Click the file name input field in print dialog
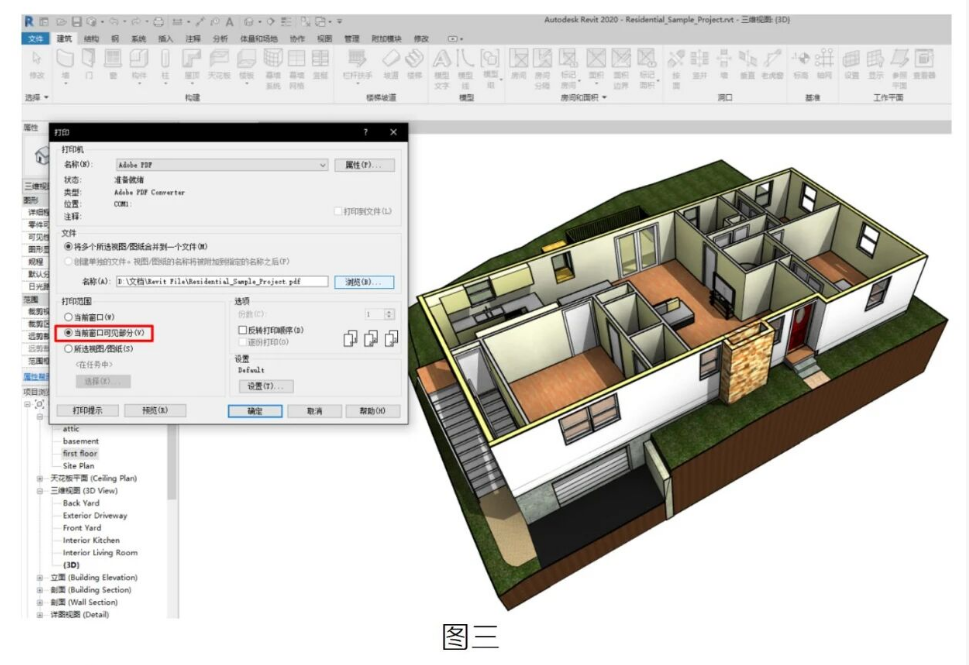Image resolution: width=969 pixels, height=665 pixels. point(222,281)
